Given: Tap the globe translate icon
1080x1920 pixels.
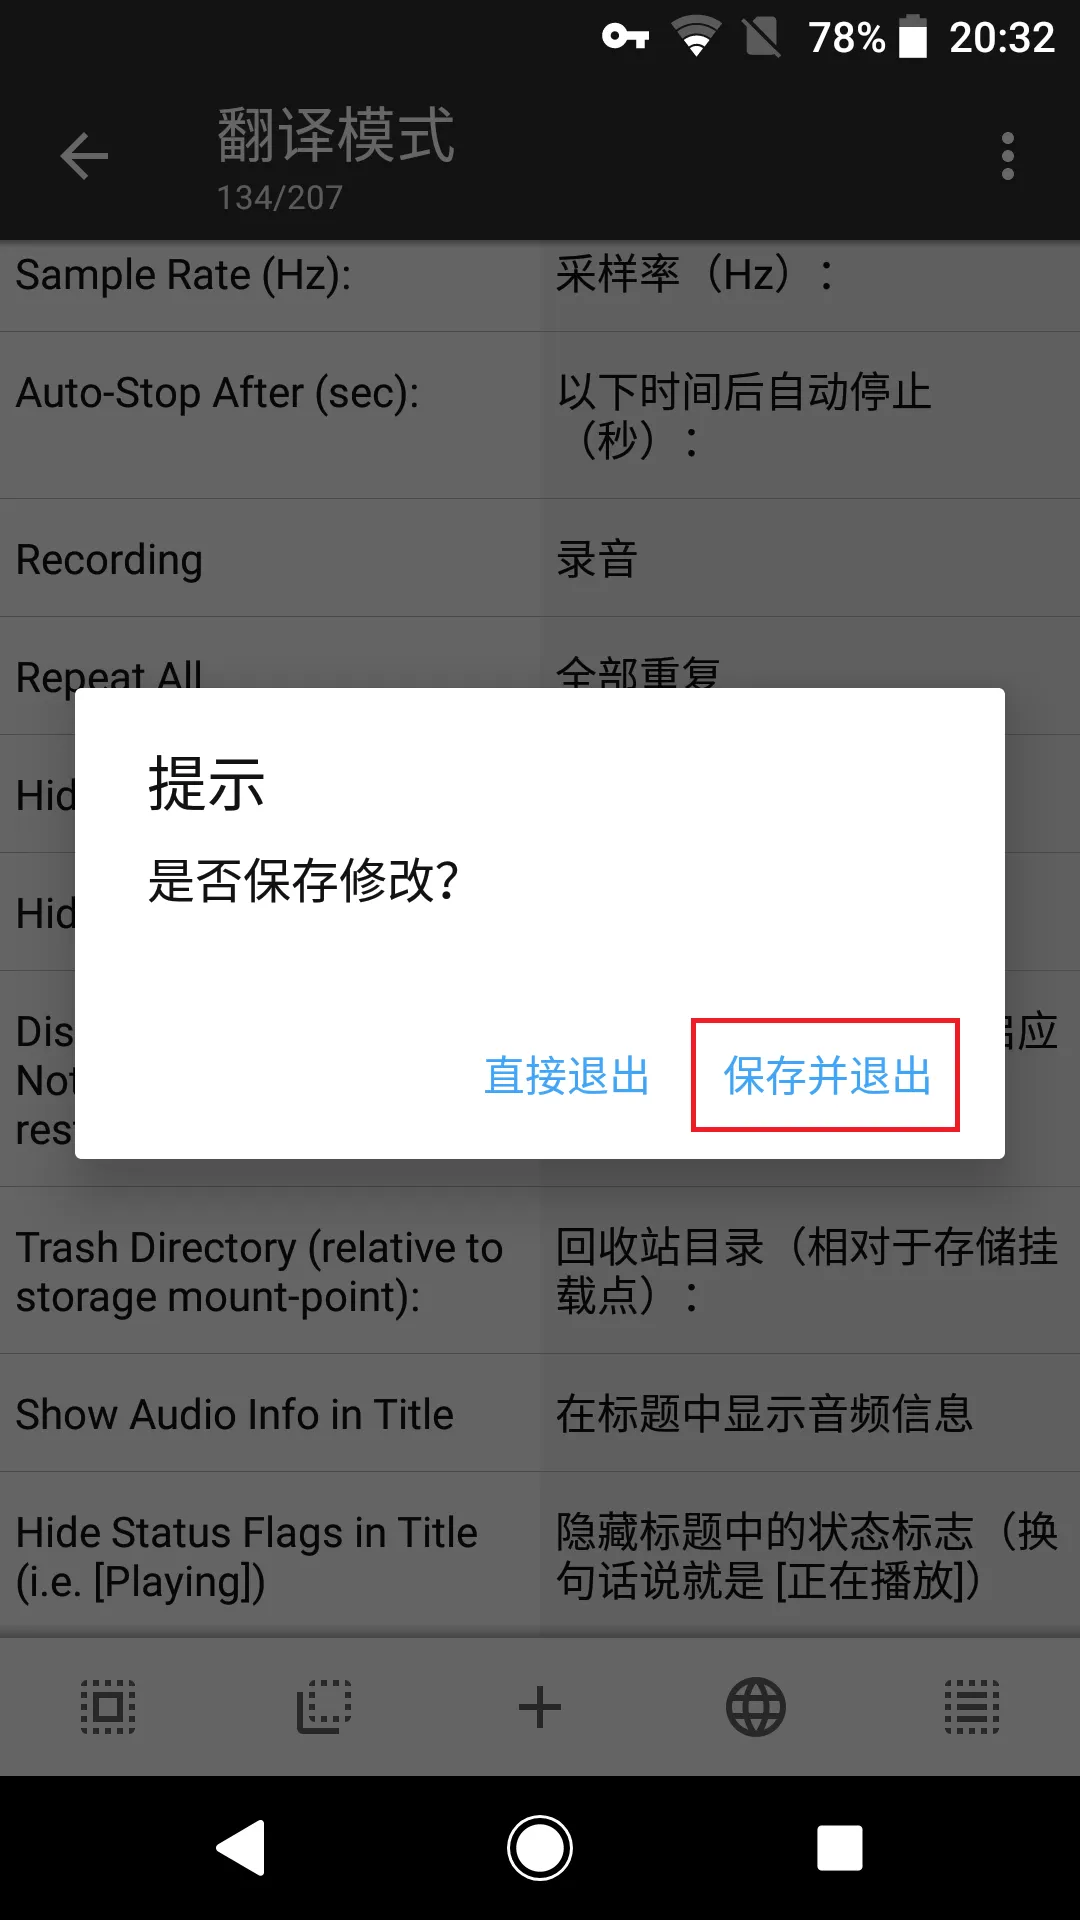Looking at the screenshot, I should pyautogui.click(x=756, y=1706).
